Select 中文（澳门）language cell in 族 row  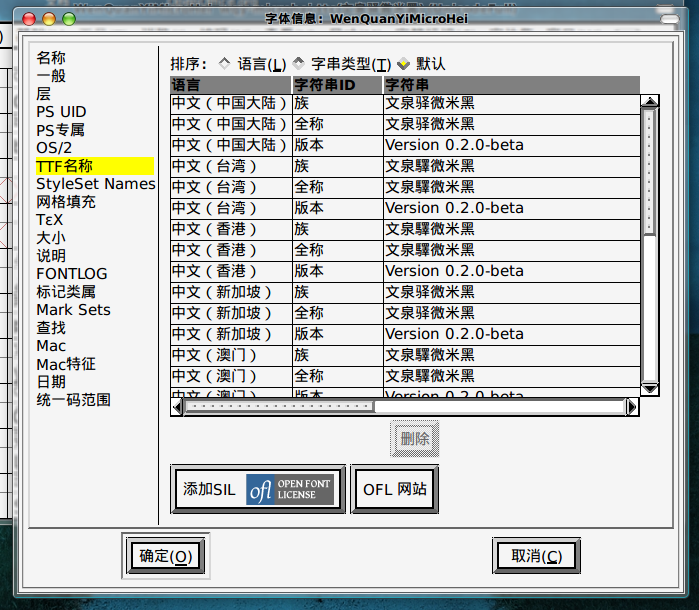(231, 355)
